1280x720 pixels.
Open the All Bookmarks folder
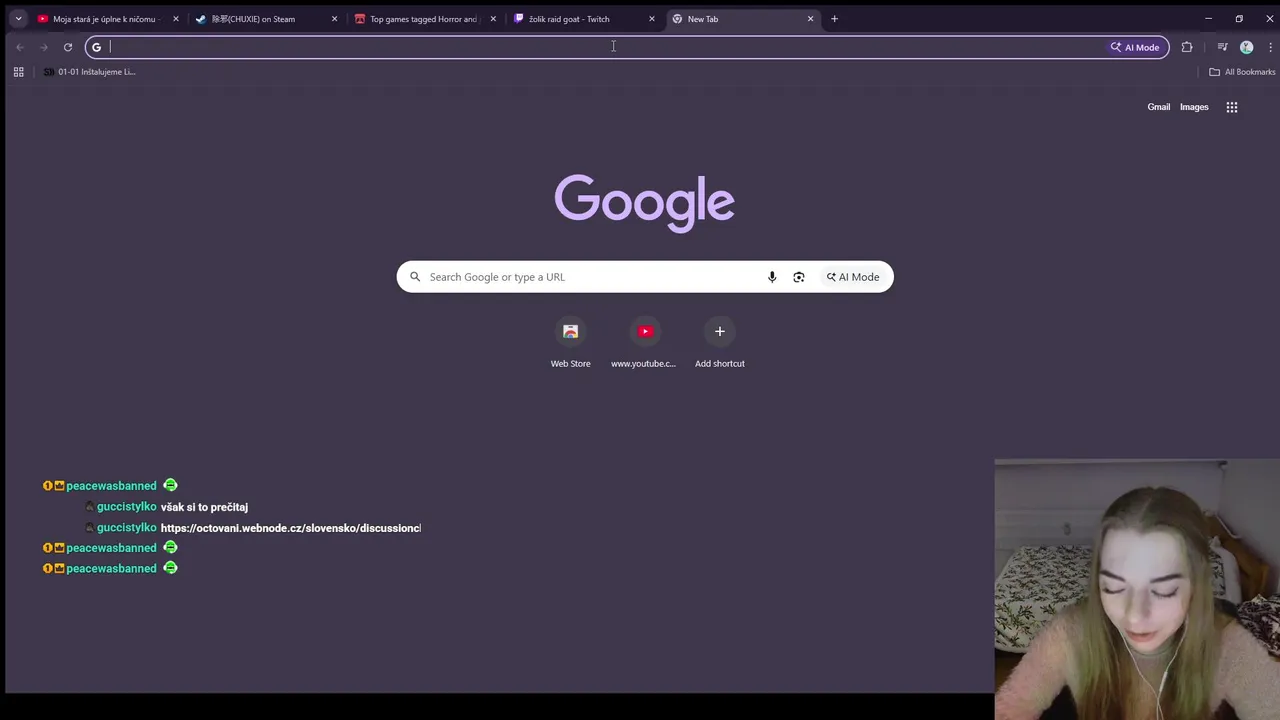(x=1242, y=72)
